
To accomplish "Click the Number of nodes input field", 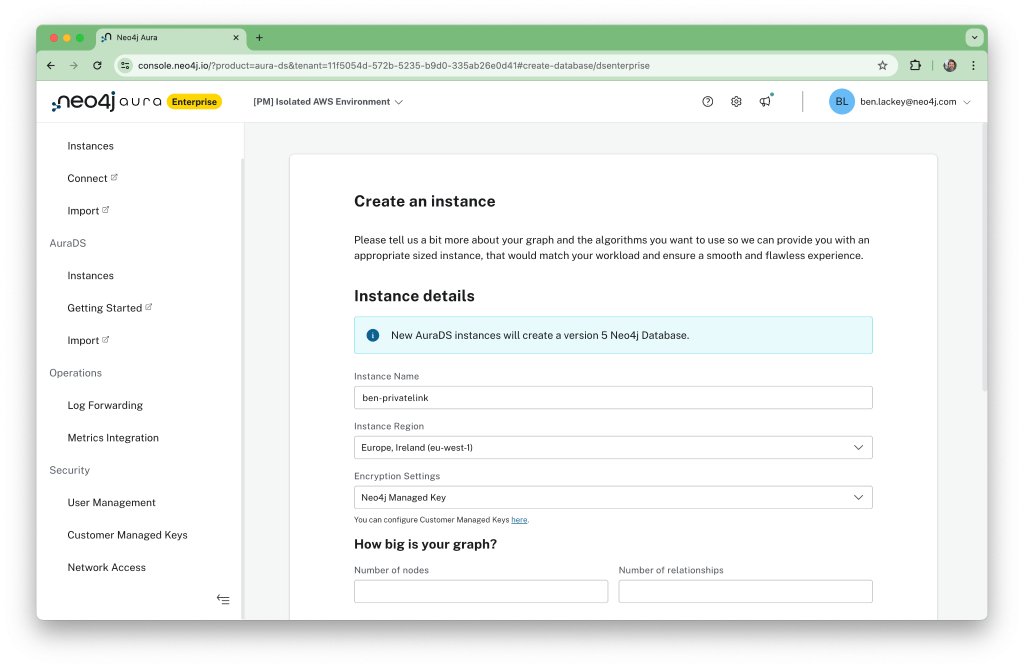I will click(481, 591).
